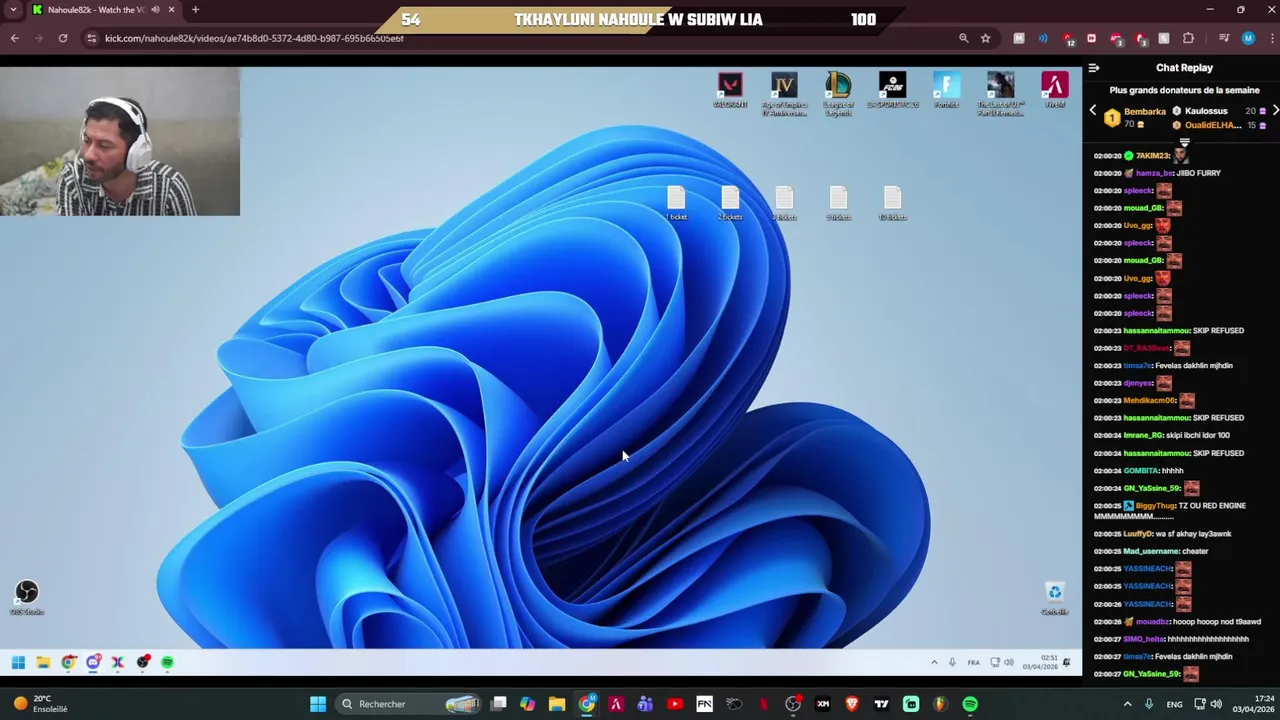Select the '1 ticket' file icon
Viewport: 1280px width, 720px height.
coord(677,203)
